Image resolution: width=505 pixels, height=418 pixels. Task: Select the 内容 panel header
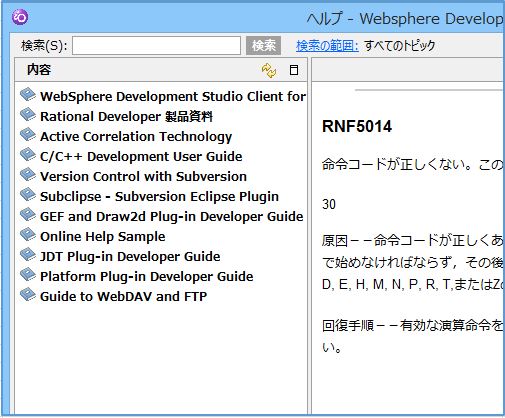coord(39,70)
